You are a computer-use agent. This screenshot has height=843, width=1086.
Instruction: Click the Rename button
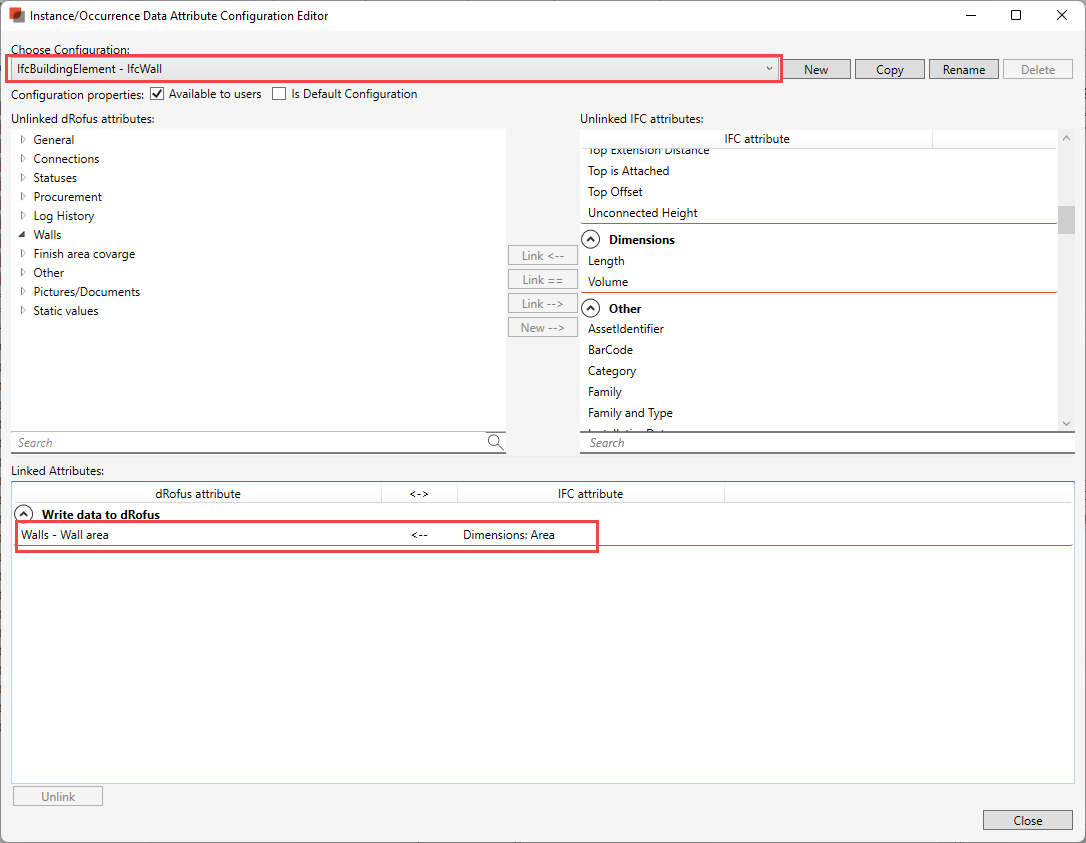(963, 69)
